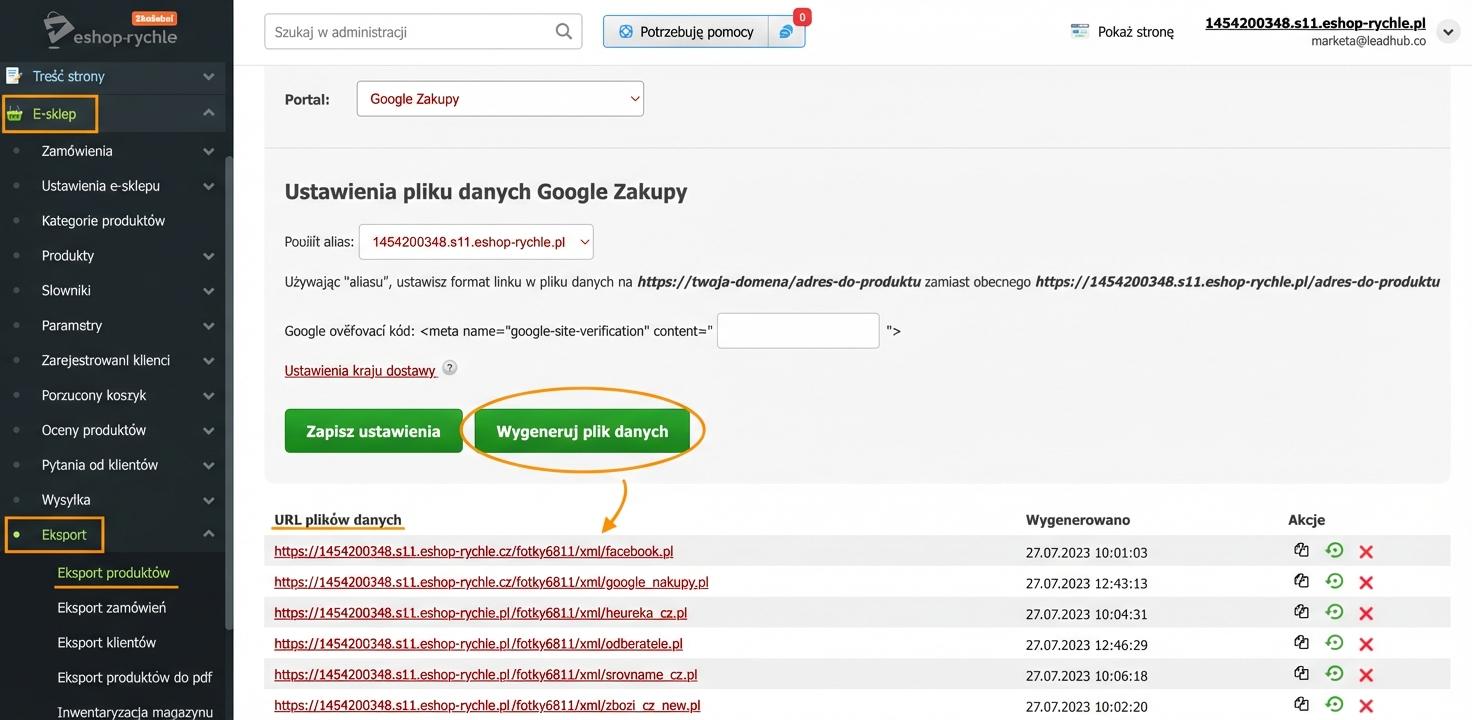Click the help question mark by Ustawienia kraju dostawy

click(x=450, y=368)
